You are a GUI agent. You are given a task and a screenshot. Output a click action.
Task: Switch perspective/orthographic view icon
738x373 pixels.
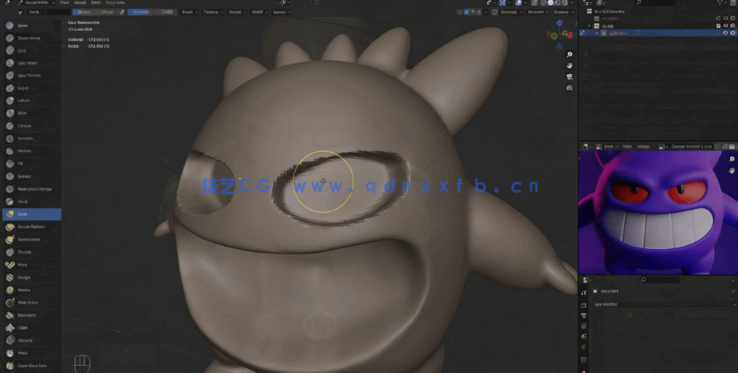[x=570, y=88]
